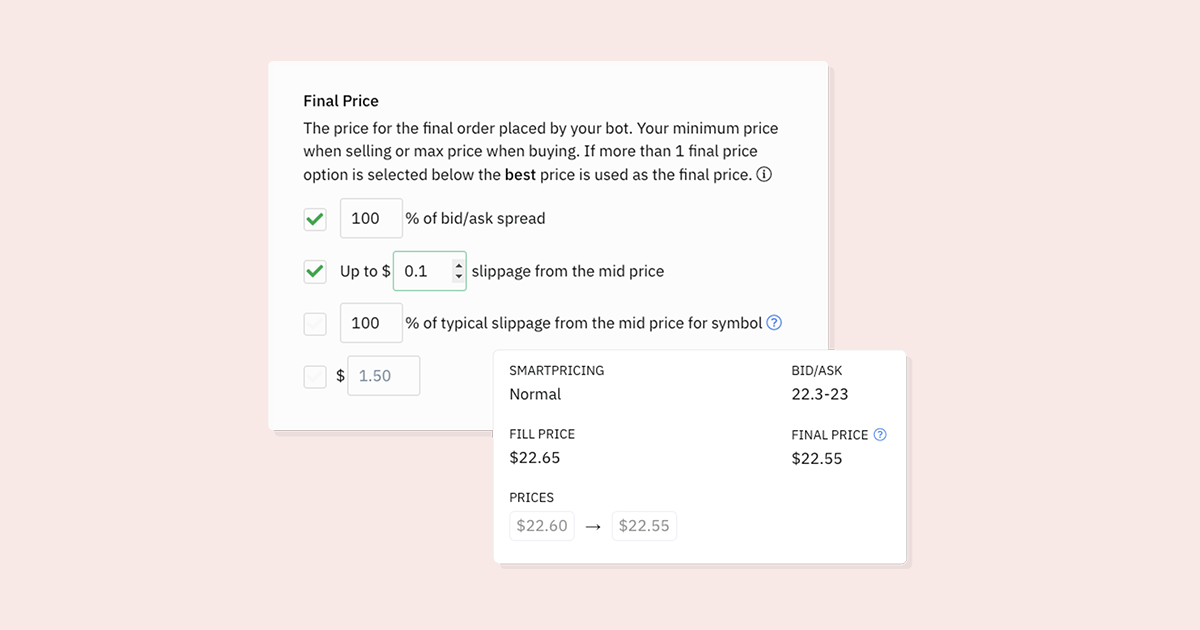Open the help icon beside typical slippage option
Image resolution: width=1200 pixels, height=630 pixels.
[x=773, y=323]
